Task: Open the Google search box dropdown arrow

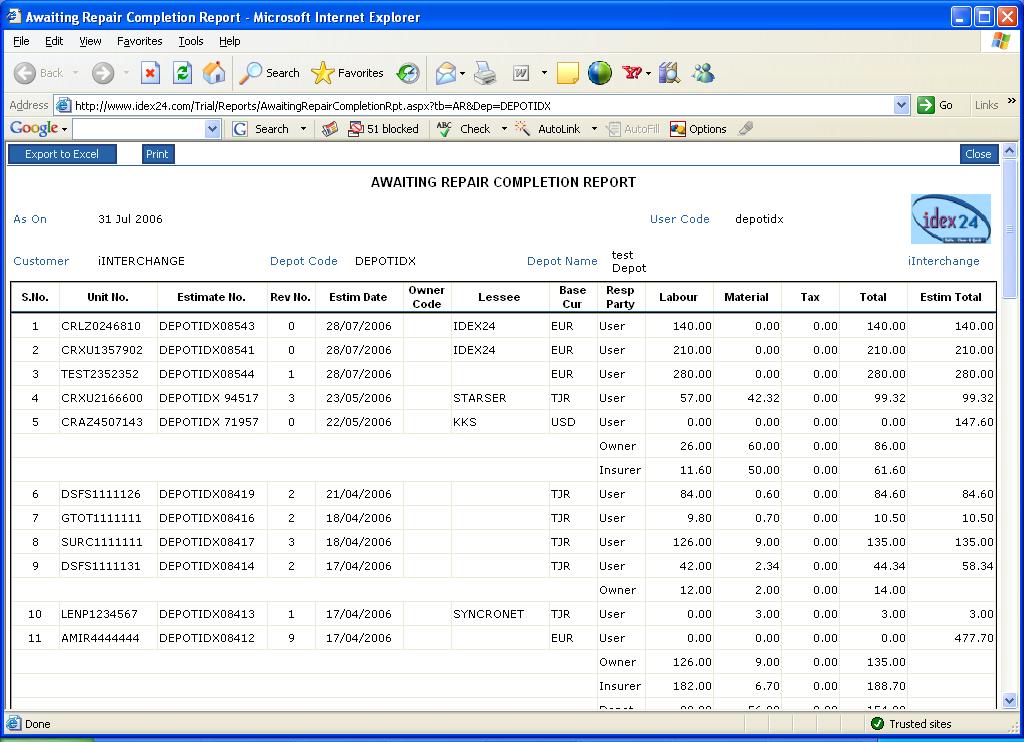Action: point(212,129)
